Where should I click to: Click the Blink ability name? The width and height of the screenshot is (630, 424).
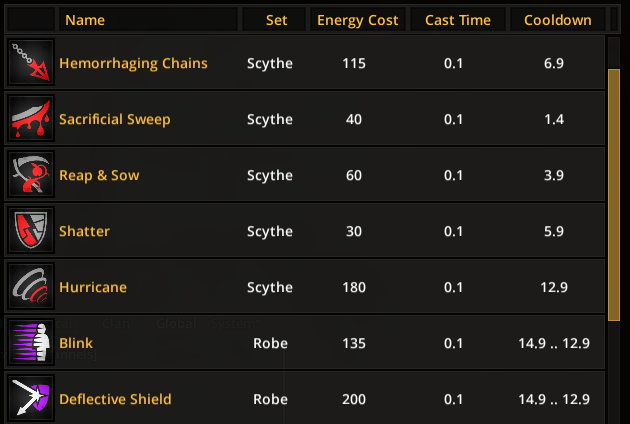(76, 343)
